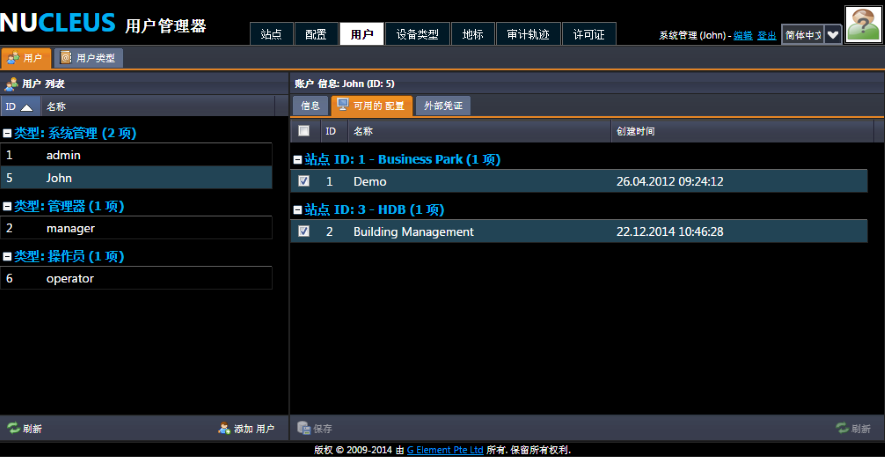Uncheck the Demo configuration checkbox
Image resolution: width=885 pixels, height=457 pixels.
click(x=304, y=181)
